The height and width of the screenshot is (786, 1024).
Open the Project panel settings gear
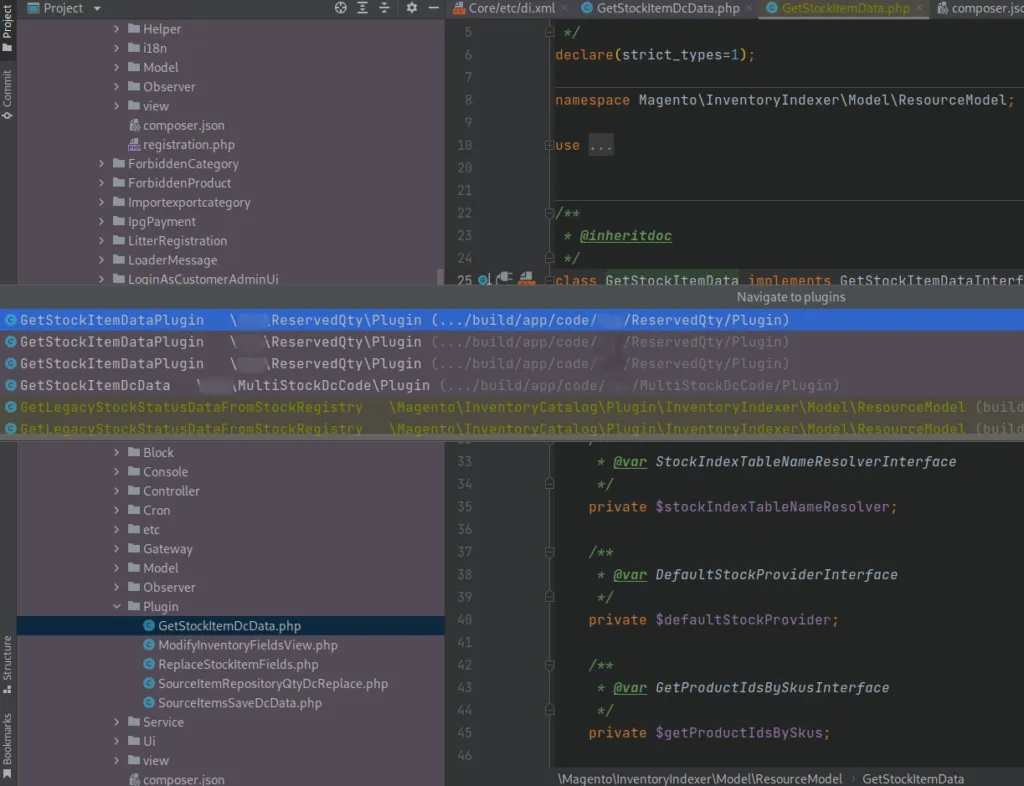411,8
